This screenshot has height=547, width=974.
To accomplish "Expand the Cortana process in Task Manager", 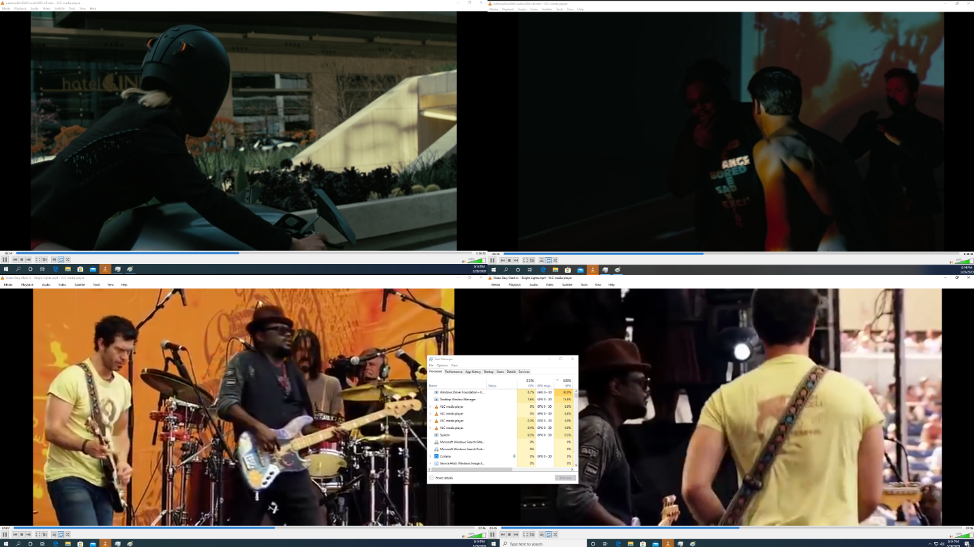I will coord(431,455).
